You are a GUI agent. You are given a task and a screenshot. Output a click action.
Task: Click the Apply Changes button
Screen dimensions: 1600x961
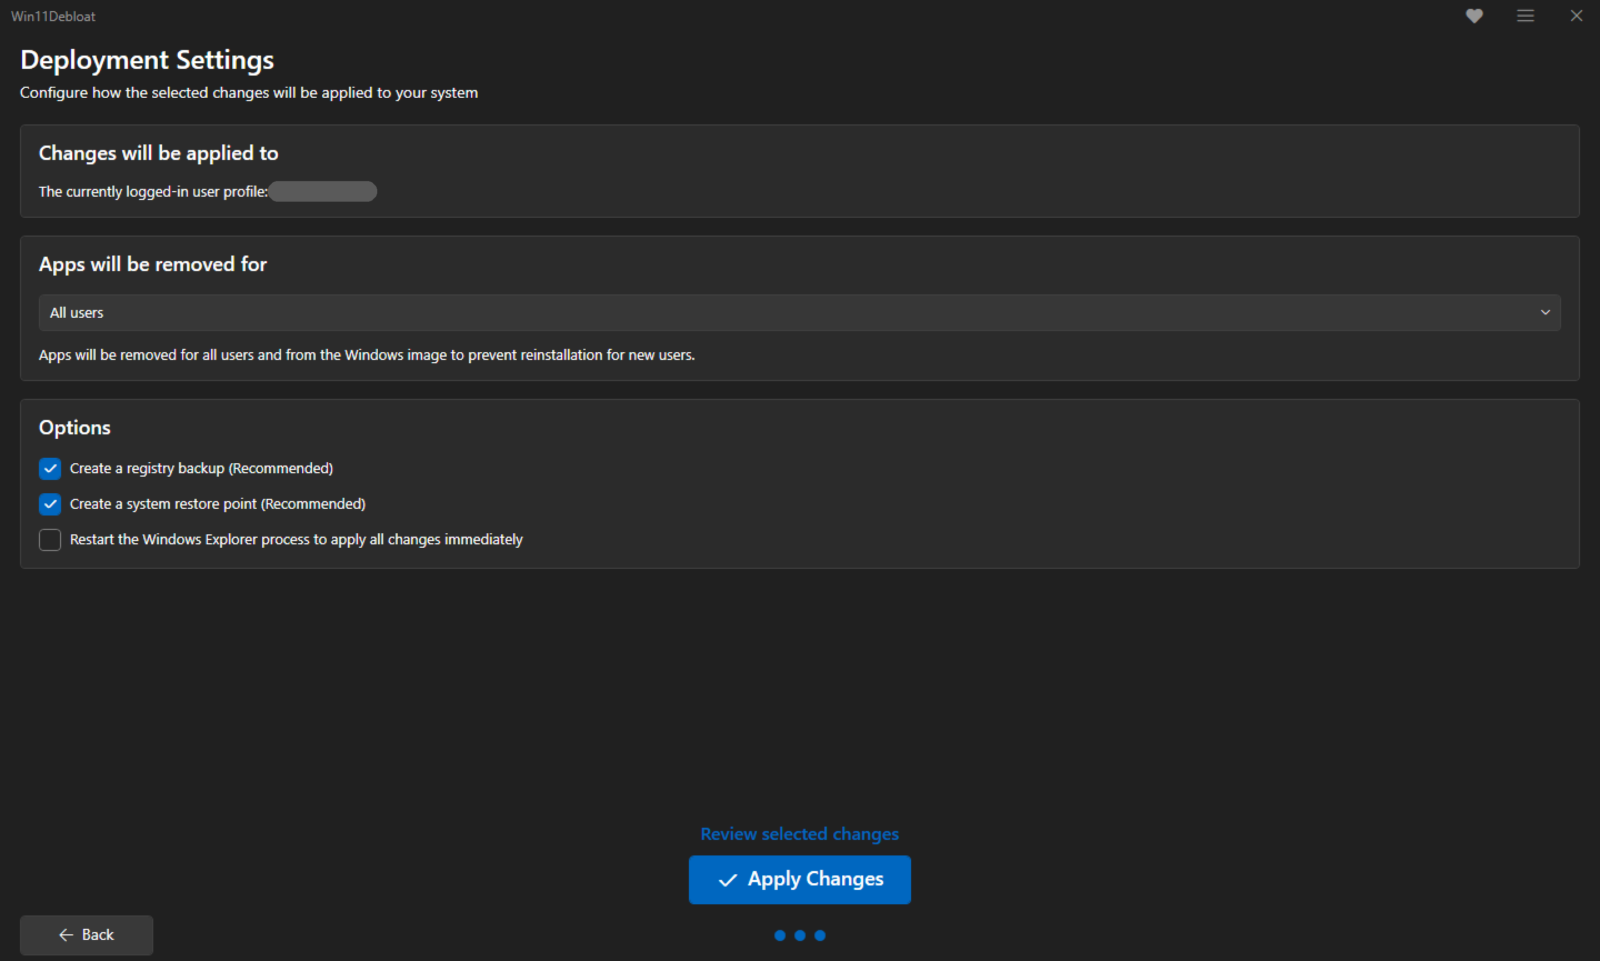pos(800,880)
